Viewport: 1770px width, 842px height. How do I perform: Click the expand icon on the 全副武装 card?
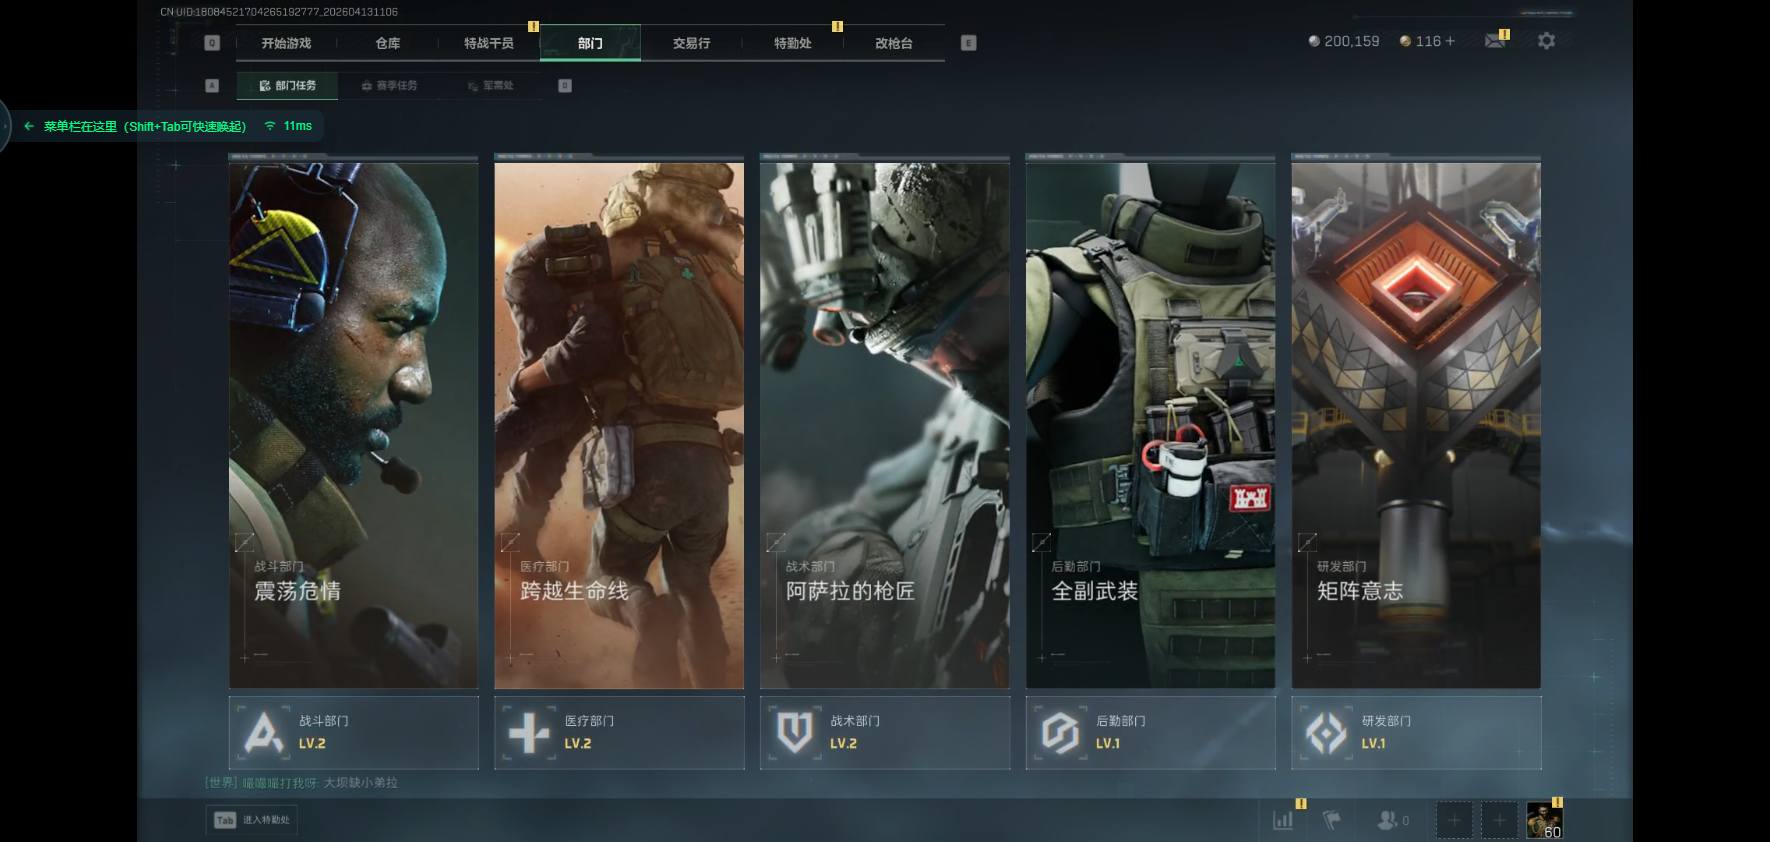click(x=1041, y=543)
